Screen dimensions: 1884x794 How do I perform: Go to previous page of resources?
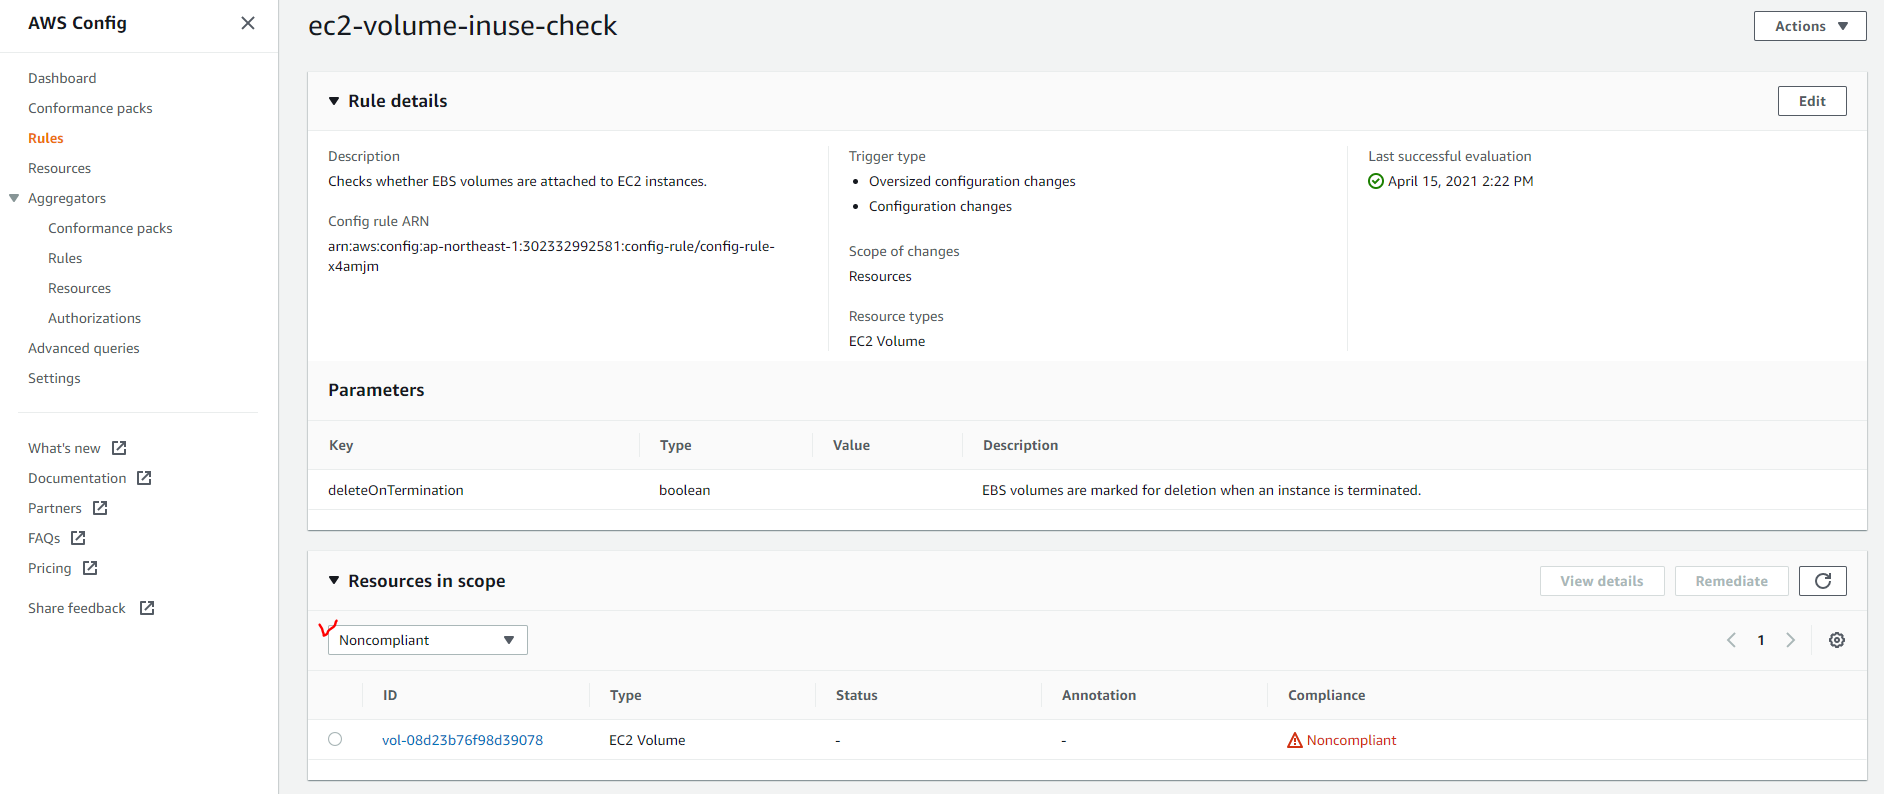point(1731,640)
